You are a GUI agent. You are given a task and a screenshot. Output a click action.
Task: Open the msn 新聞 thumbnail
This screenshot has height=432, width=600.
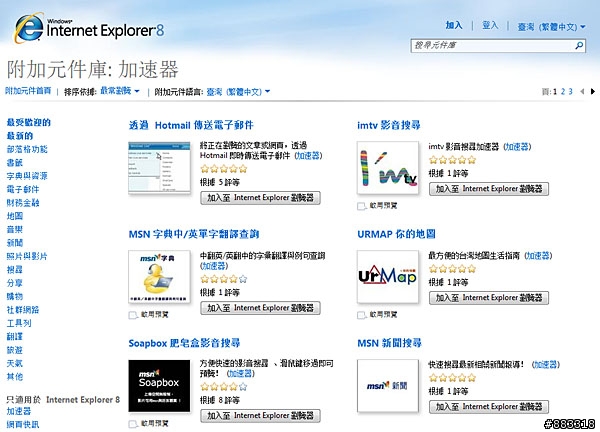pos(388,386)
